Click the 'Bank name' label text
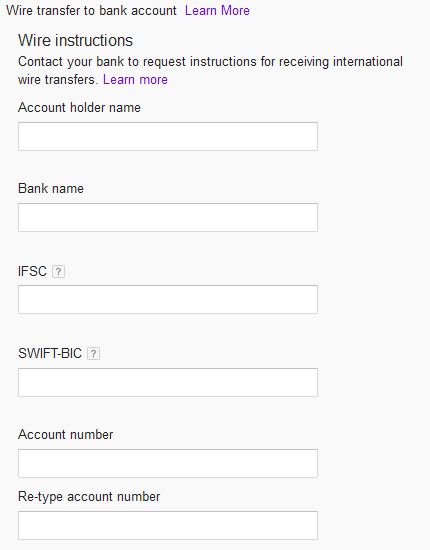Image resolution: width=430 pixels, height=550 pixels. pyautogui.click(x=51, y=189)
